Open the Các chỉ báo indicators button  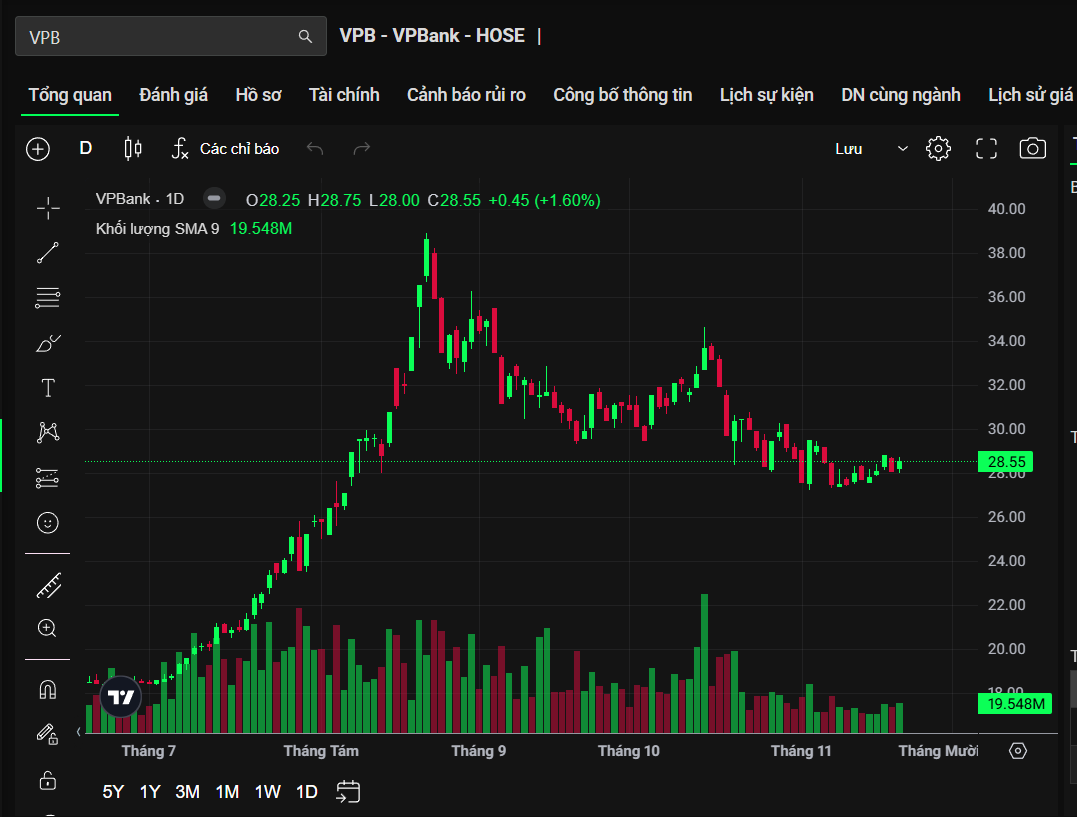click(x=226, y=149)
